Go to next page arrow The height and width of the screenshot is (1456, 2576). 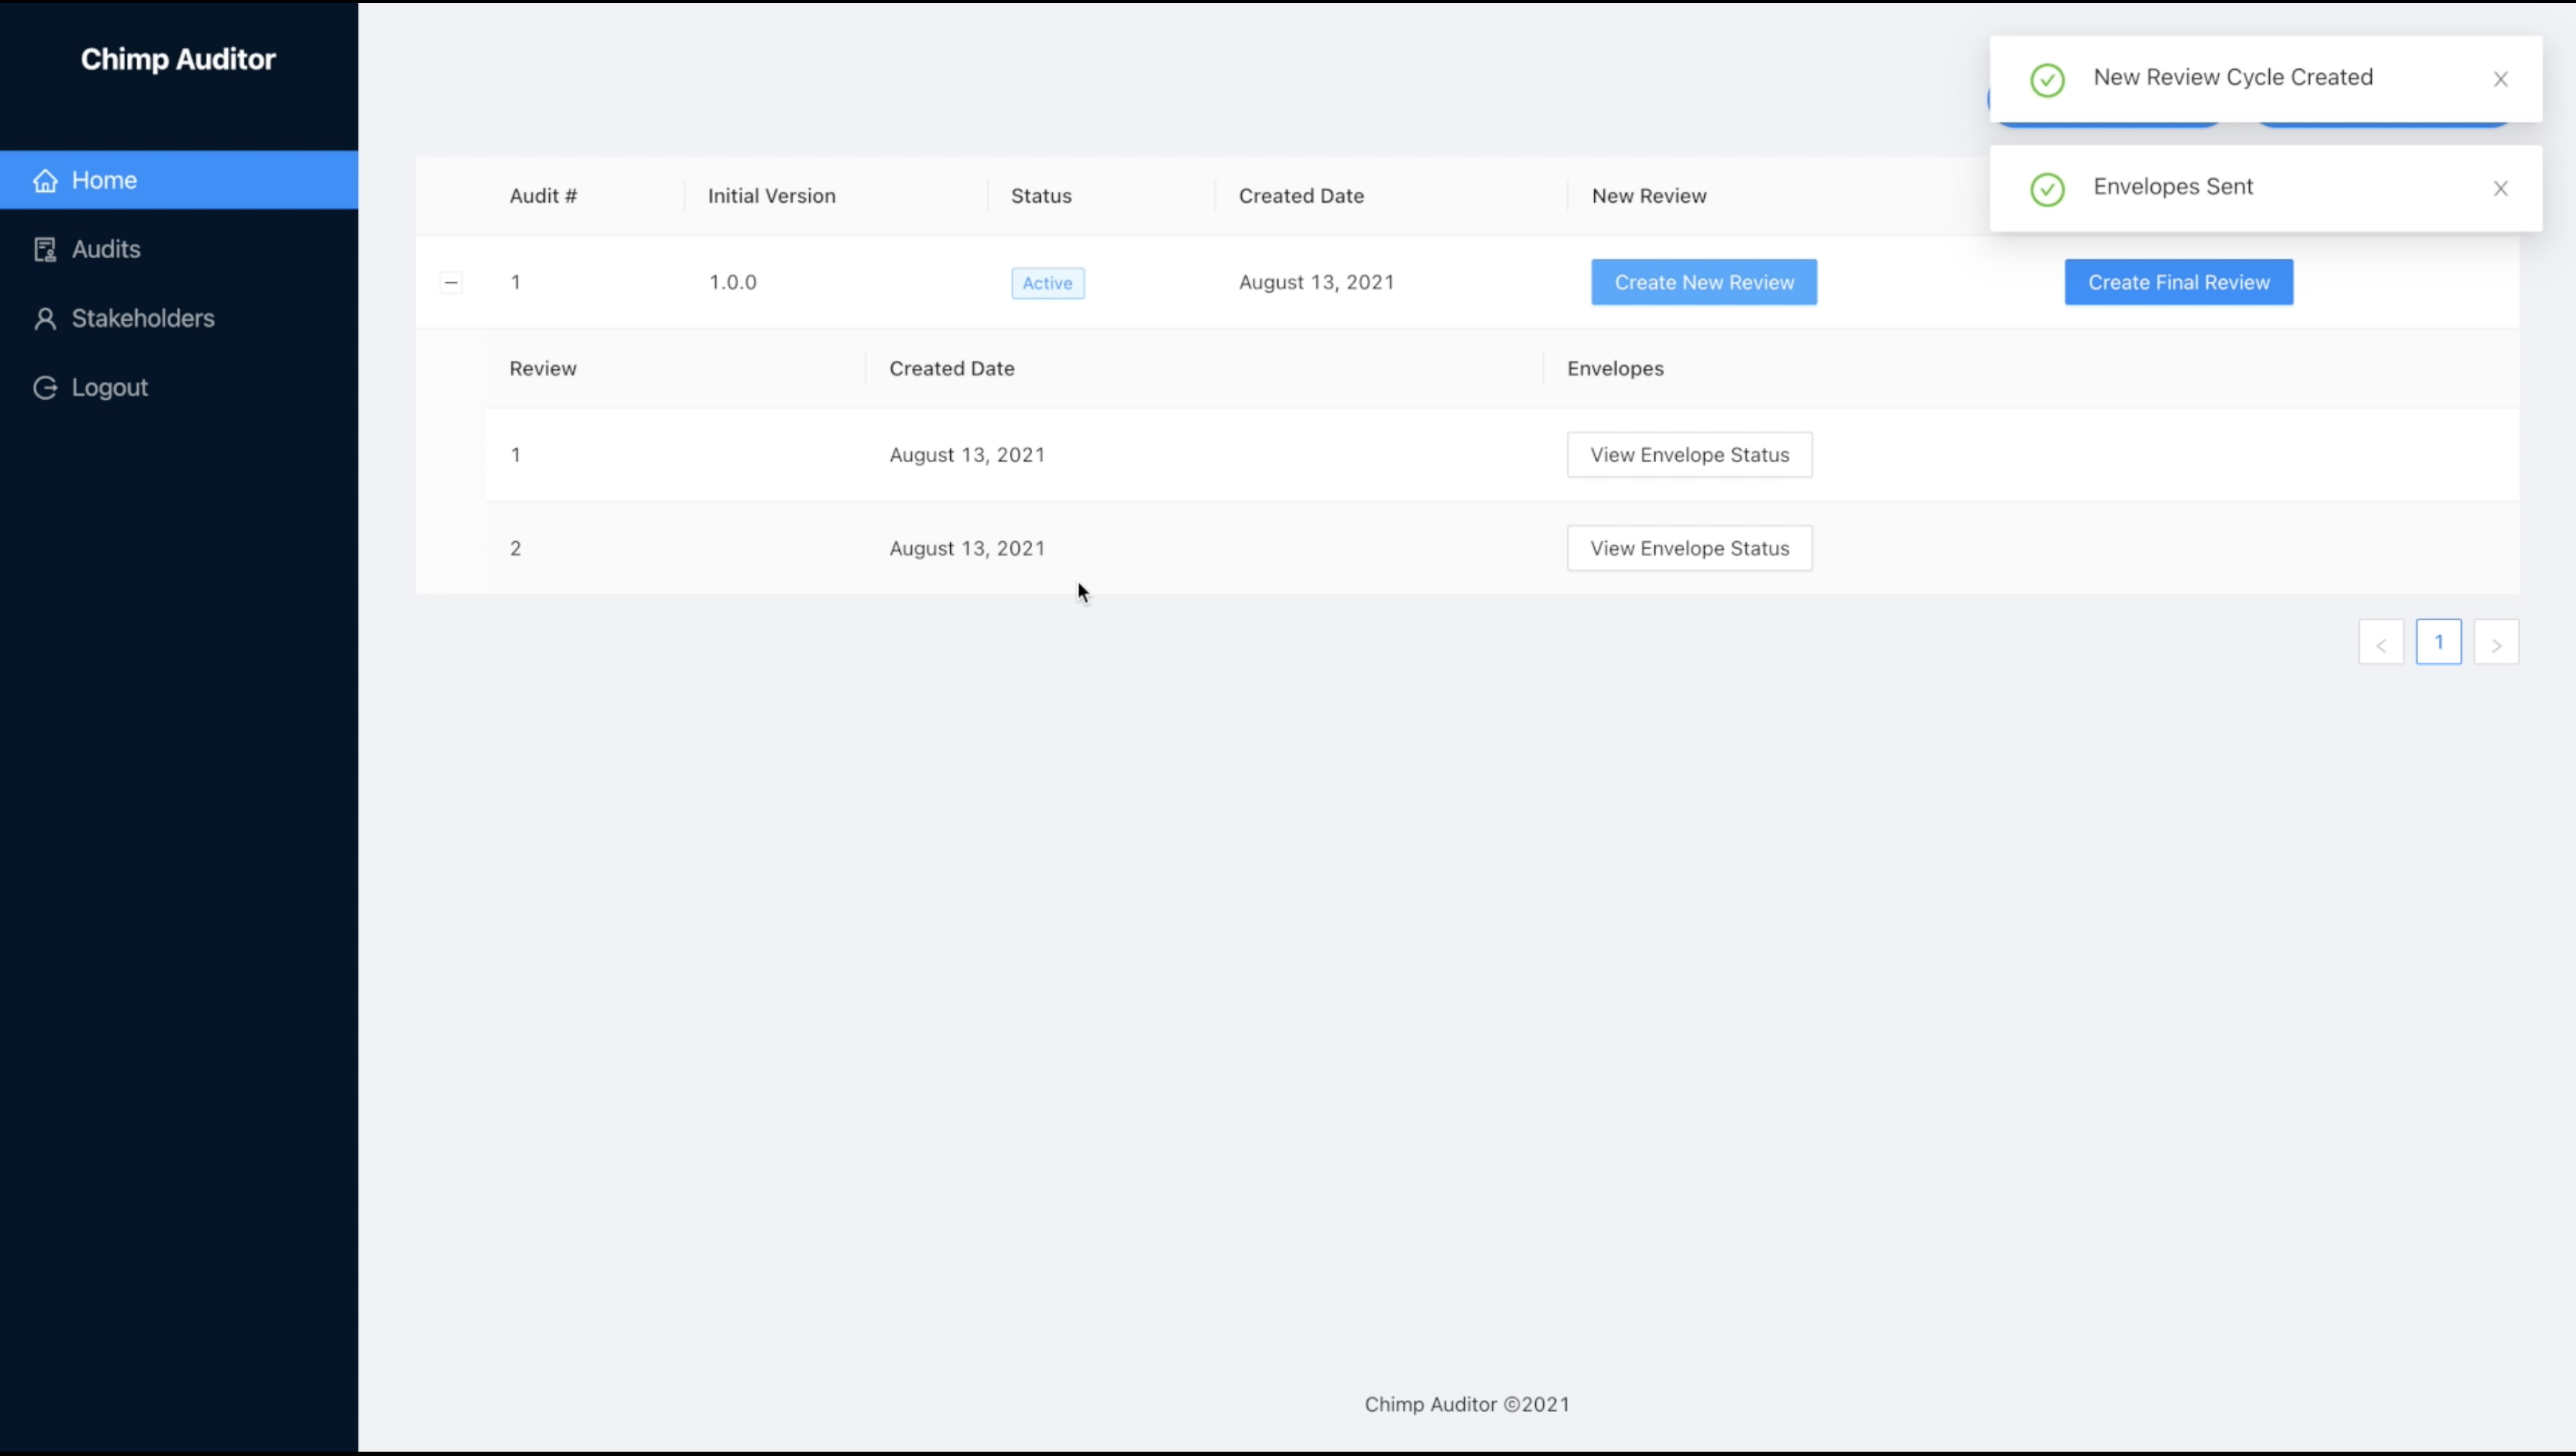point(2496,643)
